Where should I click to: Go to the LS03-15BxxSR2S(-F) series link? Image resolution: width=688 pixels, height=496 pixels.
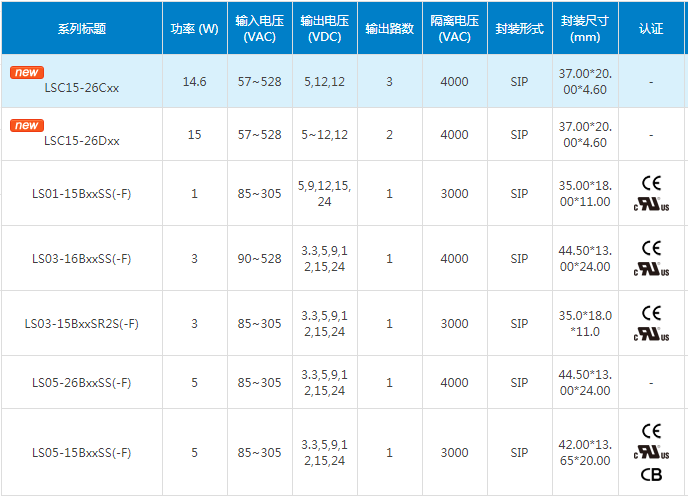click(81, 324)
